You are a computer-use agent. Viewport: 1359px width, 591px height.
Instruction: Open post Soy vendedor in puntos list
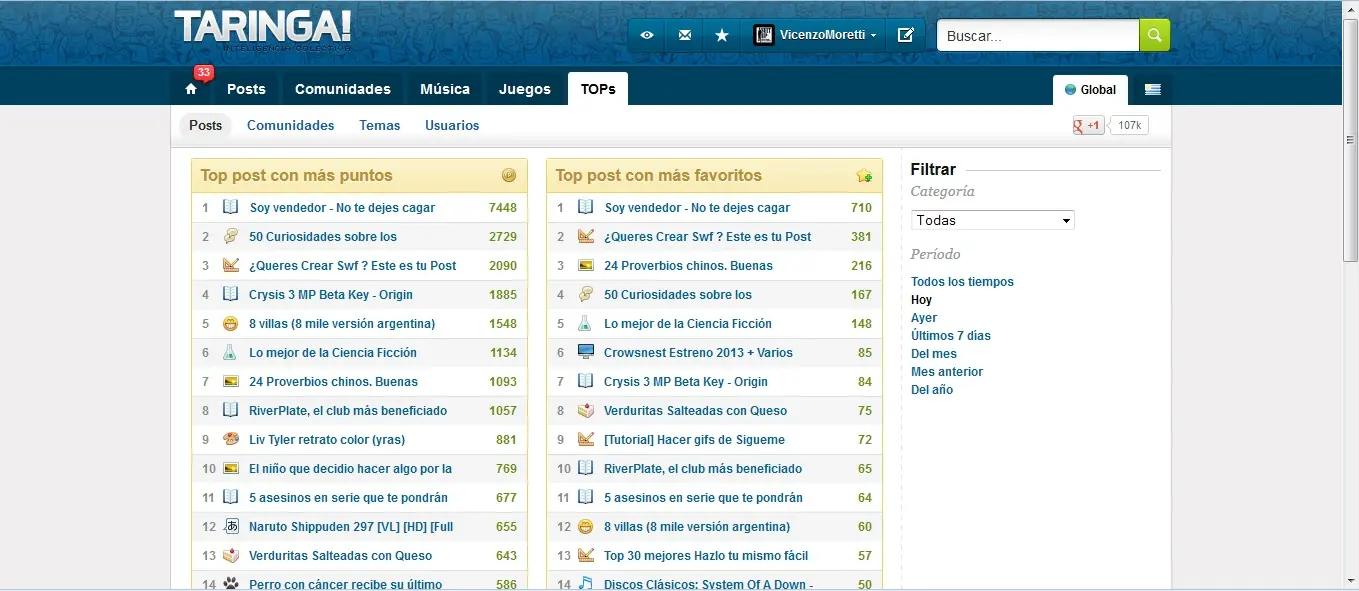coord(342,208)
